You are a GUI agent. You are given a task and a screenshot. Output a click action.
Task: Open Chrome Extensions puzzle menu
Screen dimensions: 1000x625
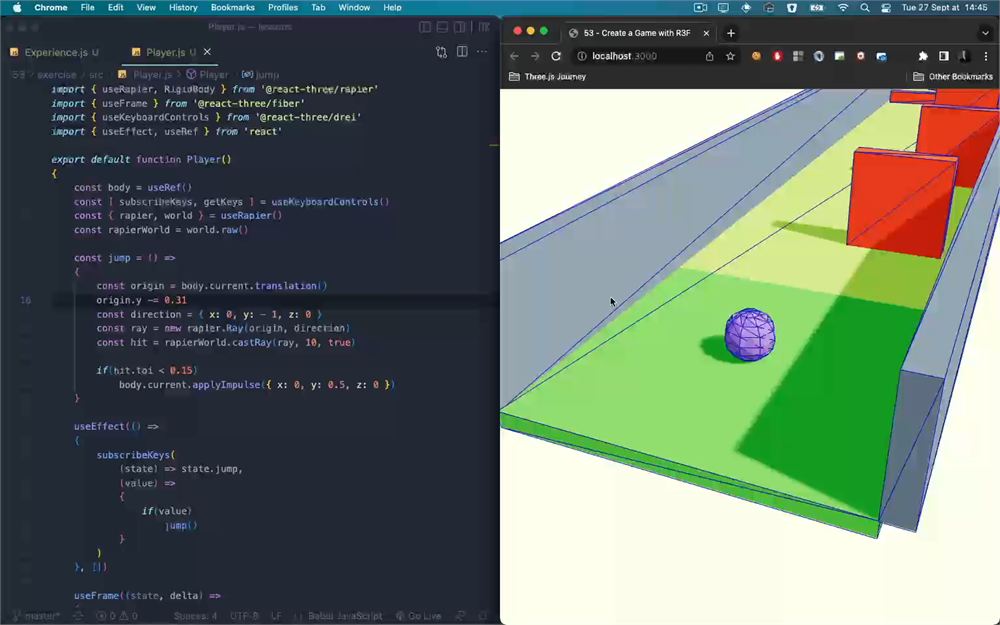tap(923, 56)
